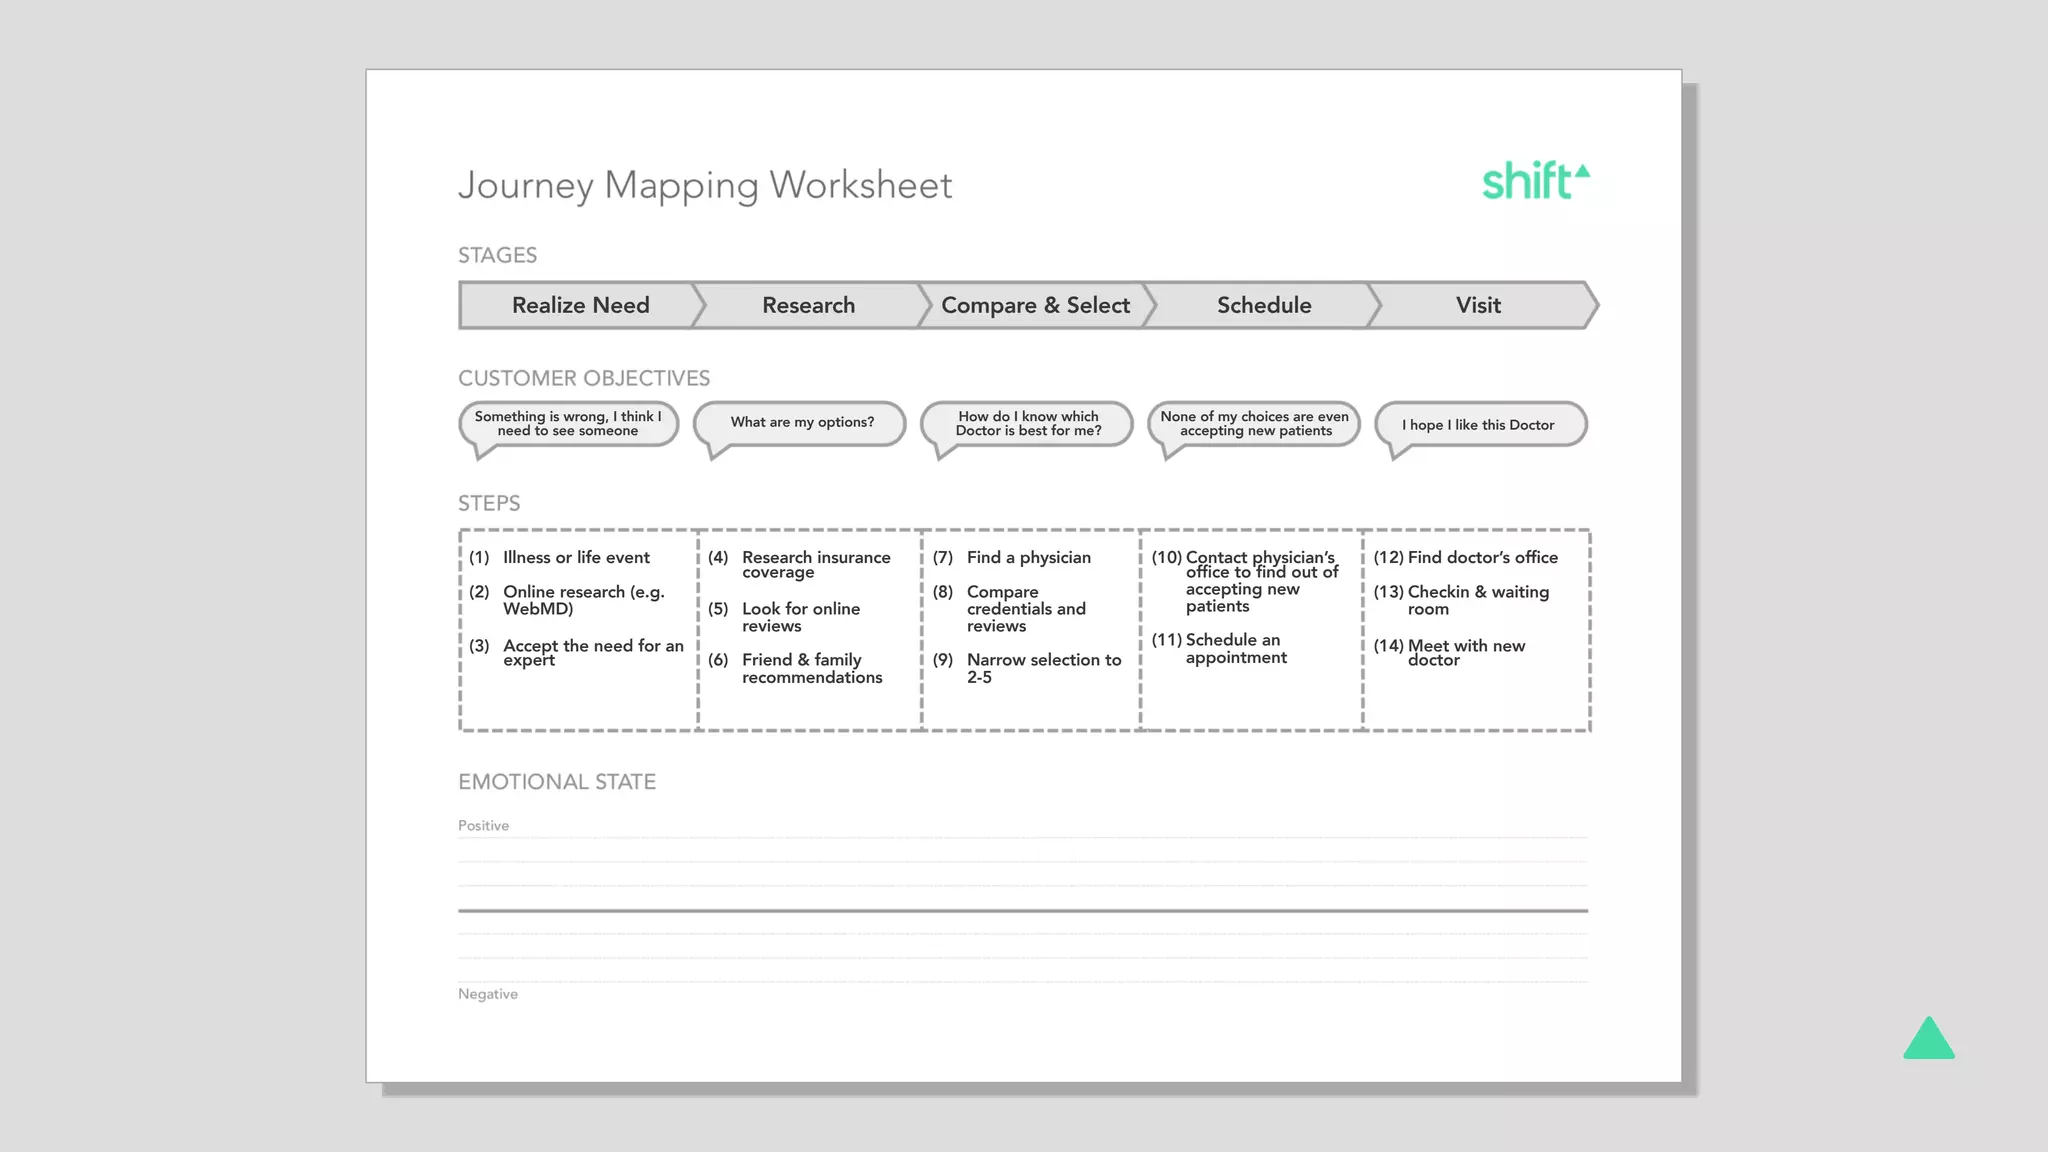Click the 'What are my options?' bubble
Image resolution: width=2048 pixels, height=1152 pixels.
[801, 423]
